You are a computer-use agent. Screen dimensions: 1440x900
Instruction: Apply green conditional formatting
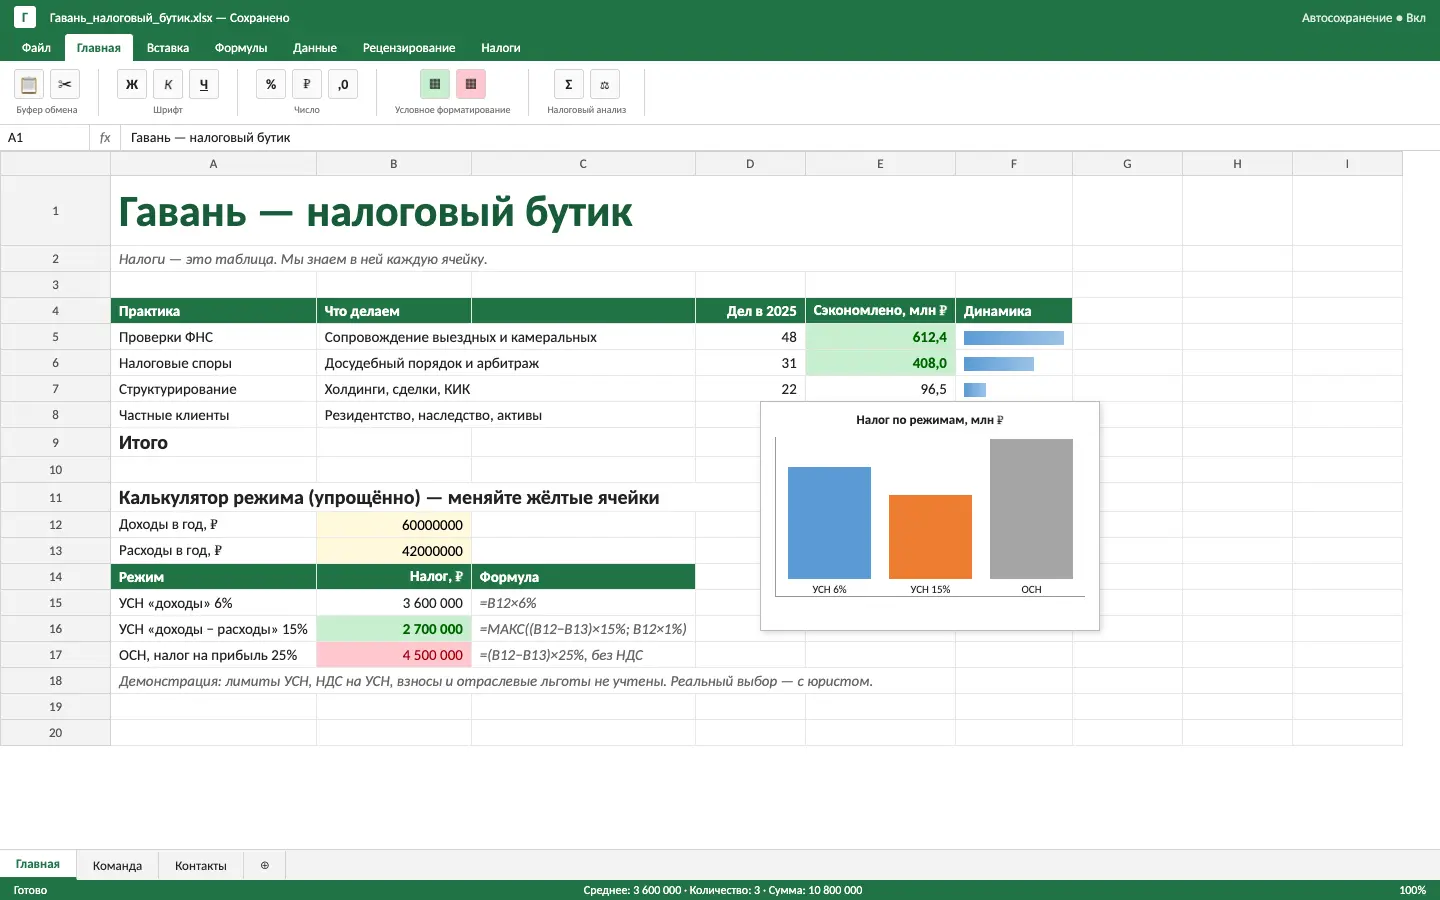[x=435, y=85]
